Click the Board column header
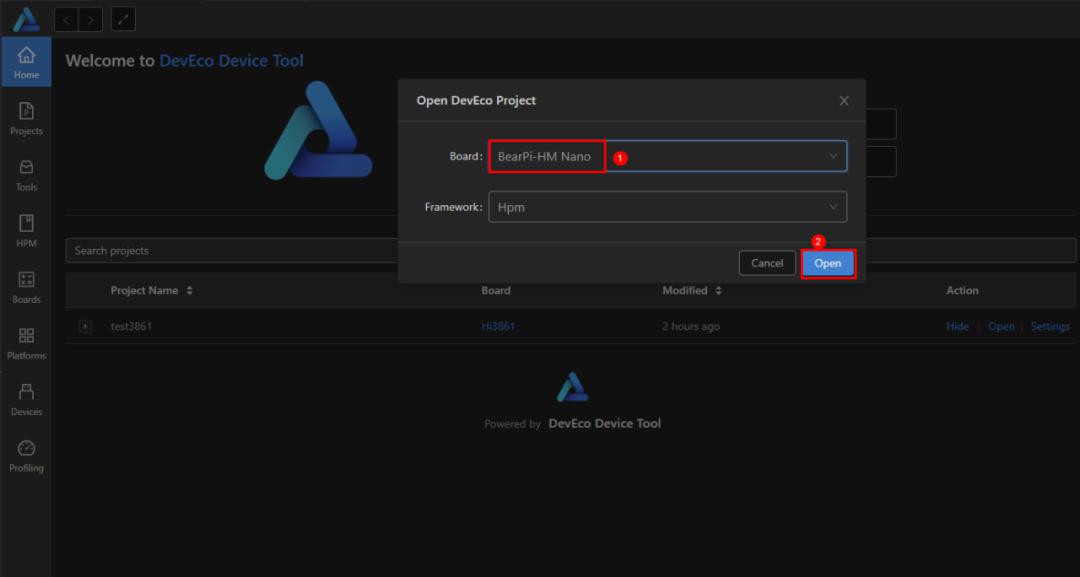 pyautogui.click(x=496, y=291)
